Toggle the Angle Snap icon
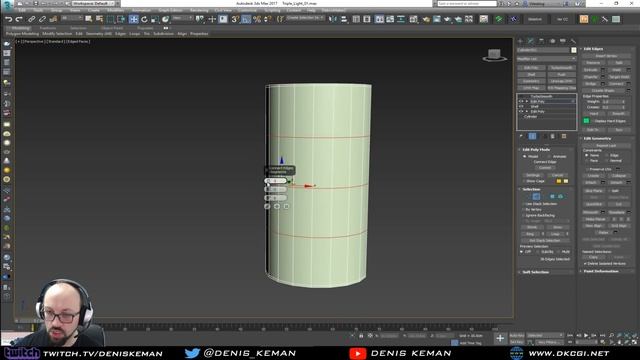 coord(246,19)
